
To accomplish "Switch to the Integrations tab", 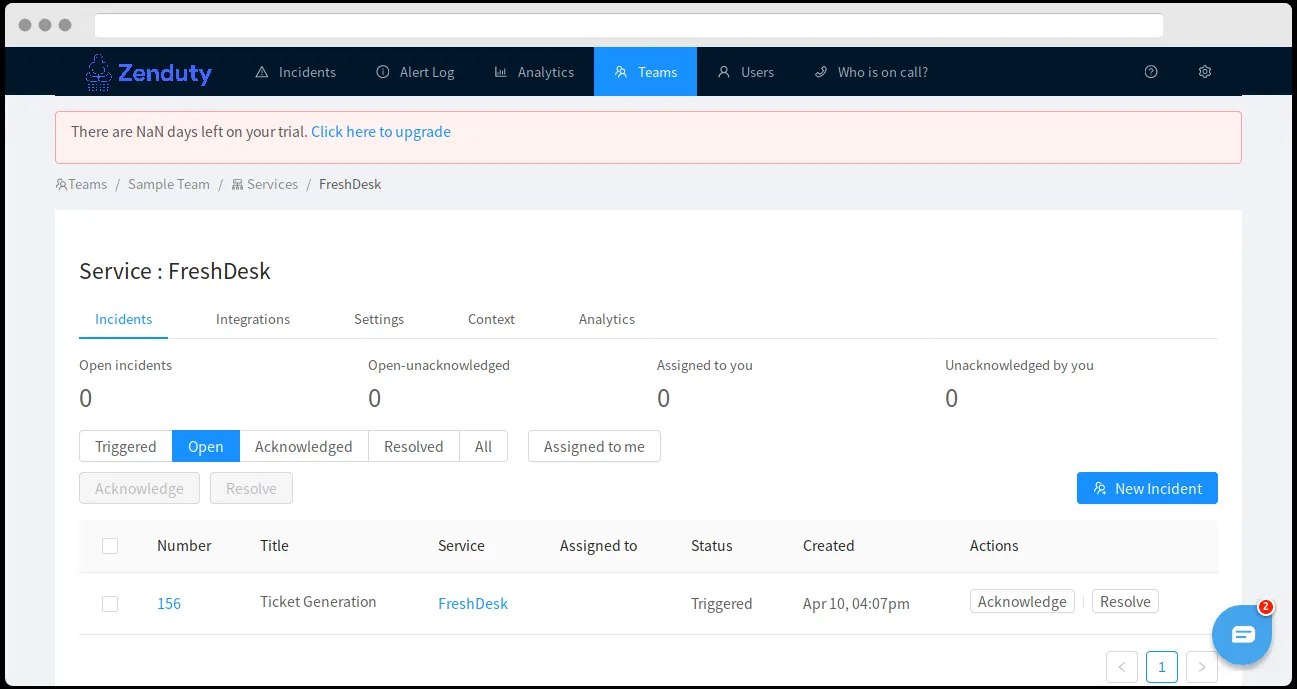I will pos(253,319).
